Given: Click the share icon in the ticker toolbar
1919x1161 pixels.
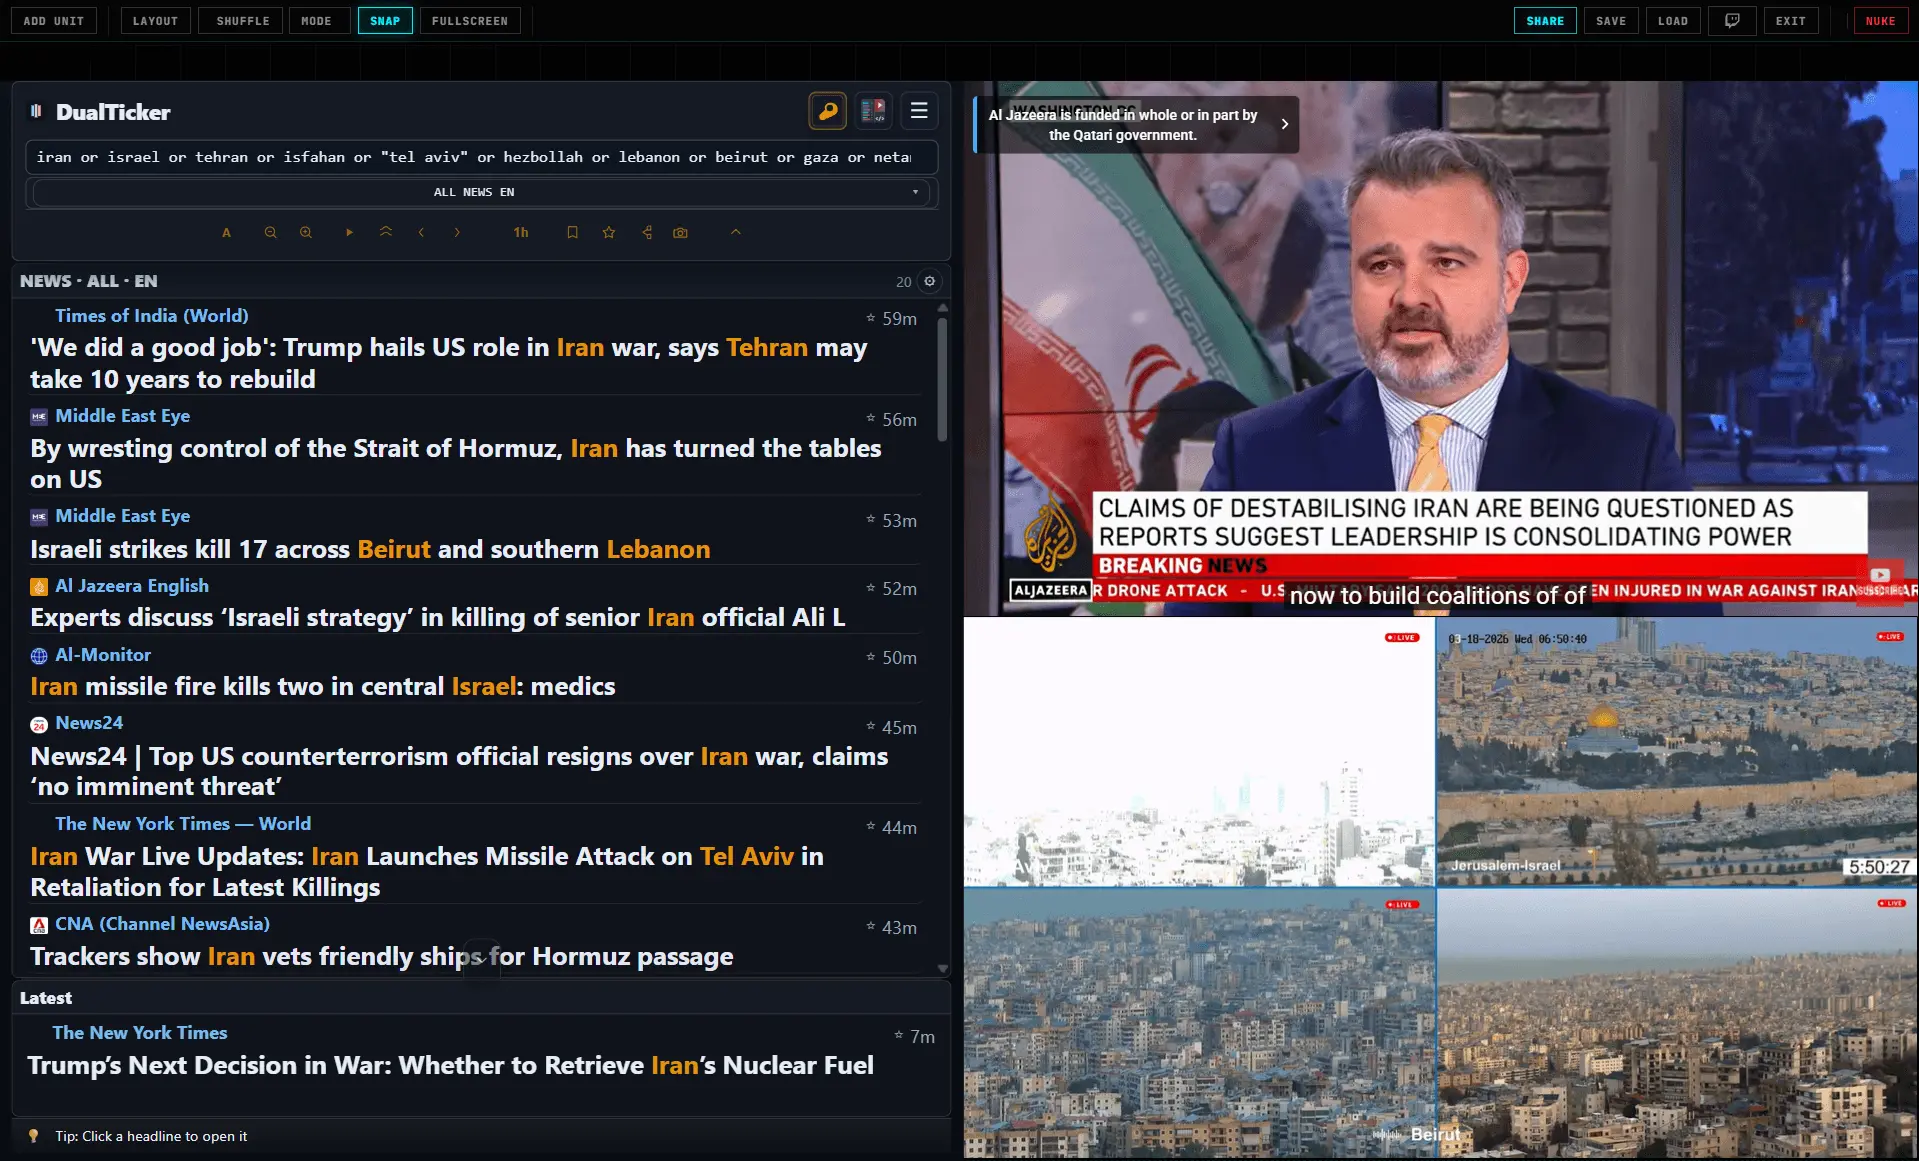Looking at the screenshot, I should pyautogui.click(x=647, y=232).
